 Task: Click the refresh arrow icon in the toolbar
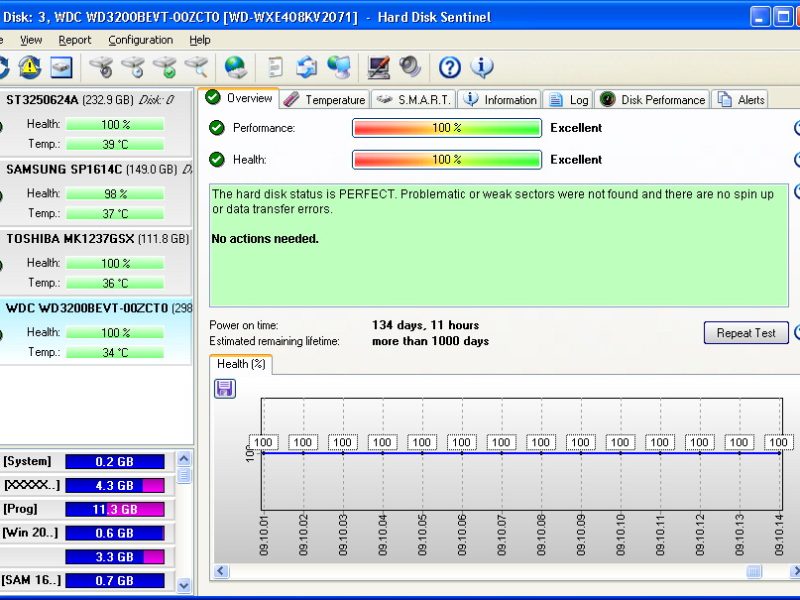(3, 67)
